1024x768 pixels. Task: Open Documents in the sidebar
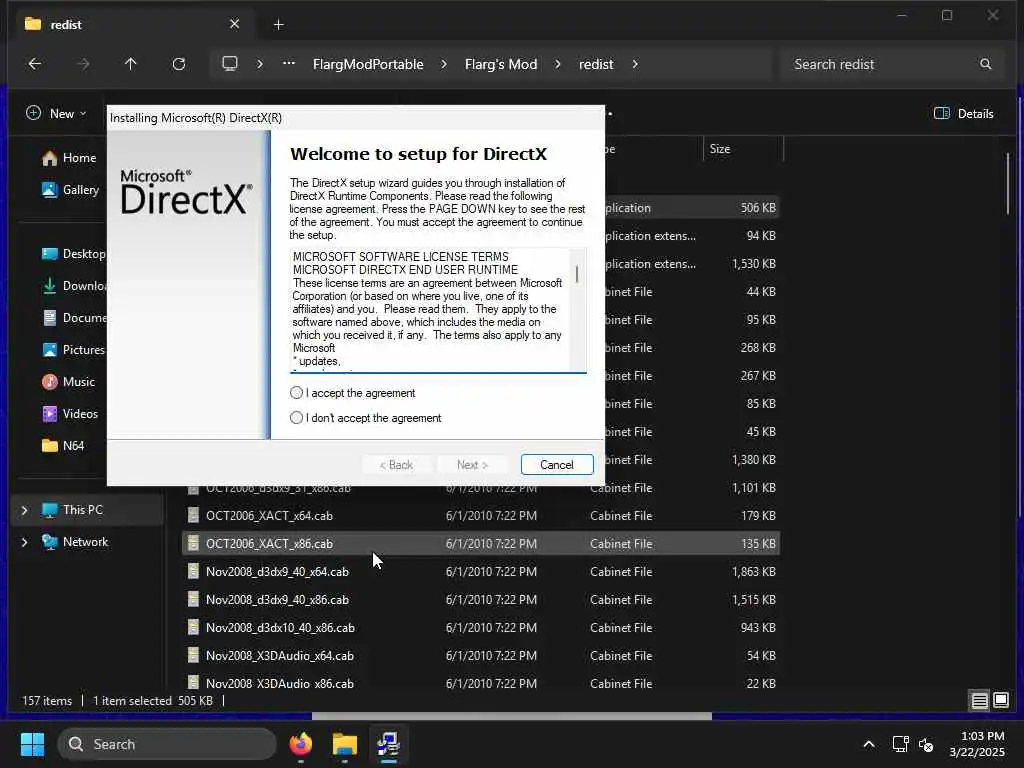click(x=72, y=317)
